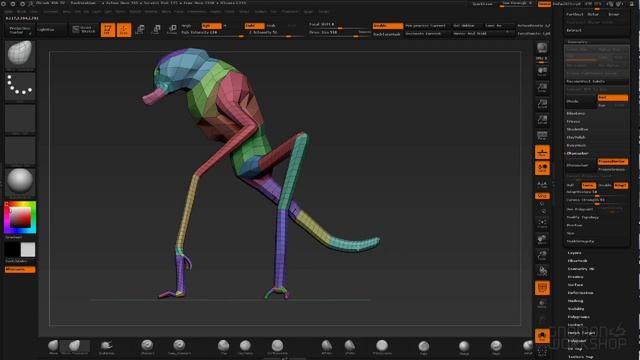
Task: Toggle Edit mode in the top shelf
Action: pos(108,30)
